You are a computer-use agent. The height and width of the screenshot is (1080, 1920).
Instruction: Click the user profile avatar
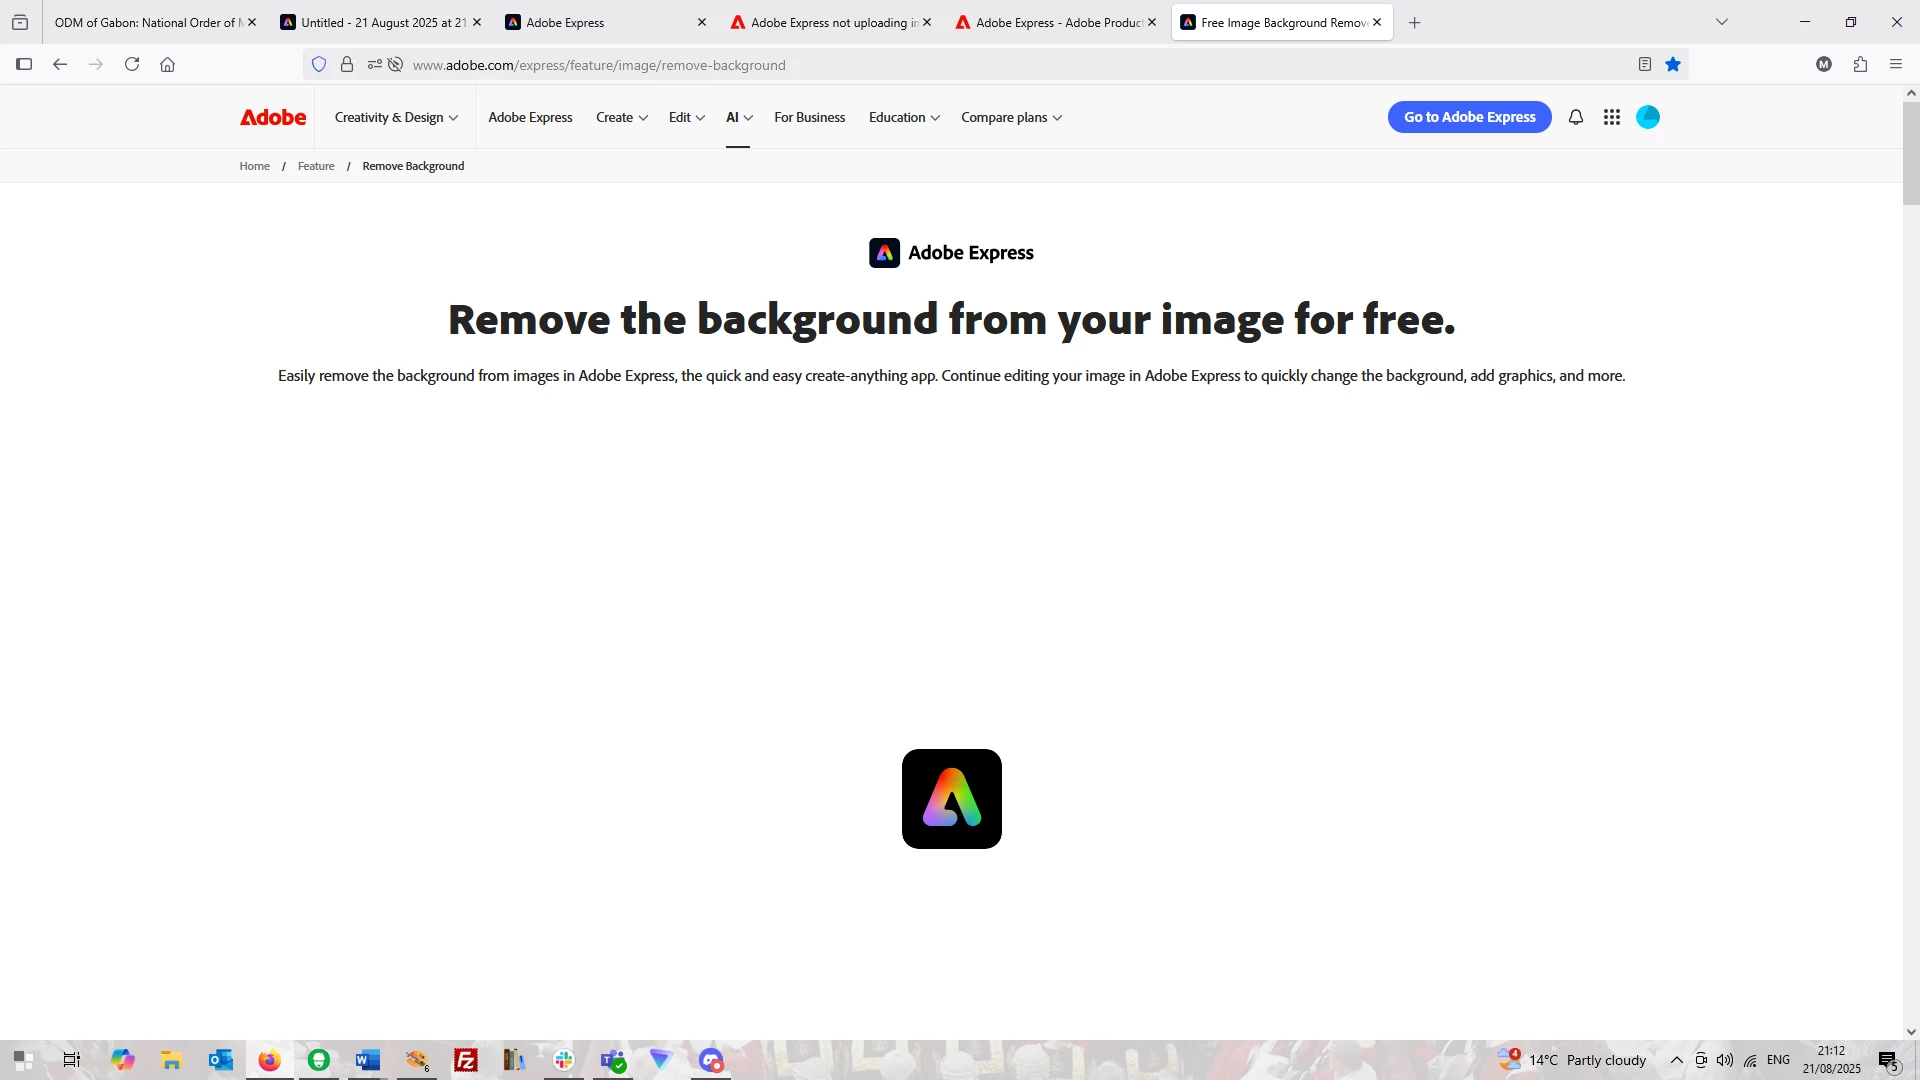(1648, 117)
